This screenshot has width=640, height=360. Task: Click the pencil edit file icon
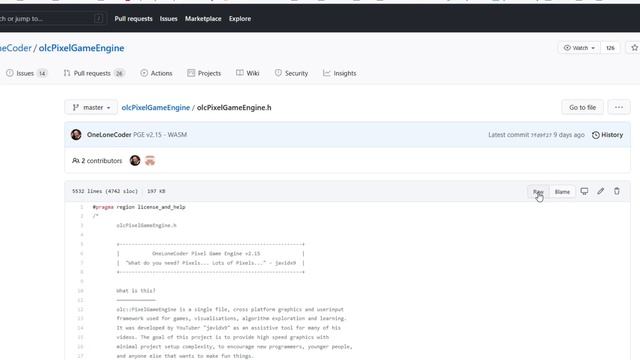click(x=600, y=191)
